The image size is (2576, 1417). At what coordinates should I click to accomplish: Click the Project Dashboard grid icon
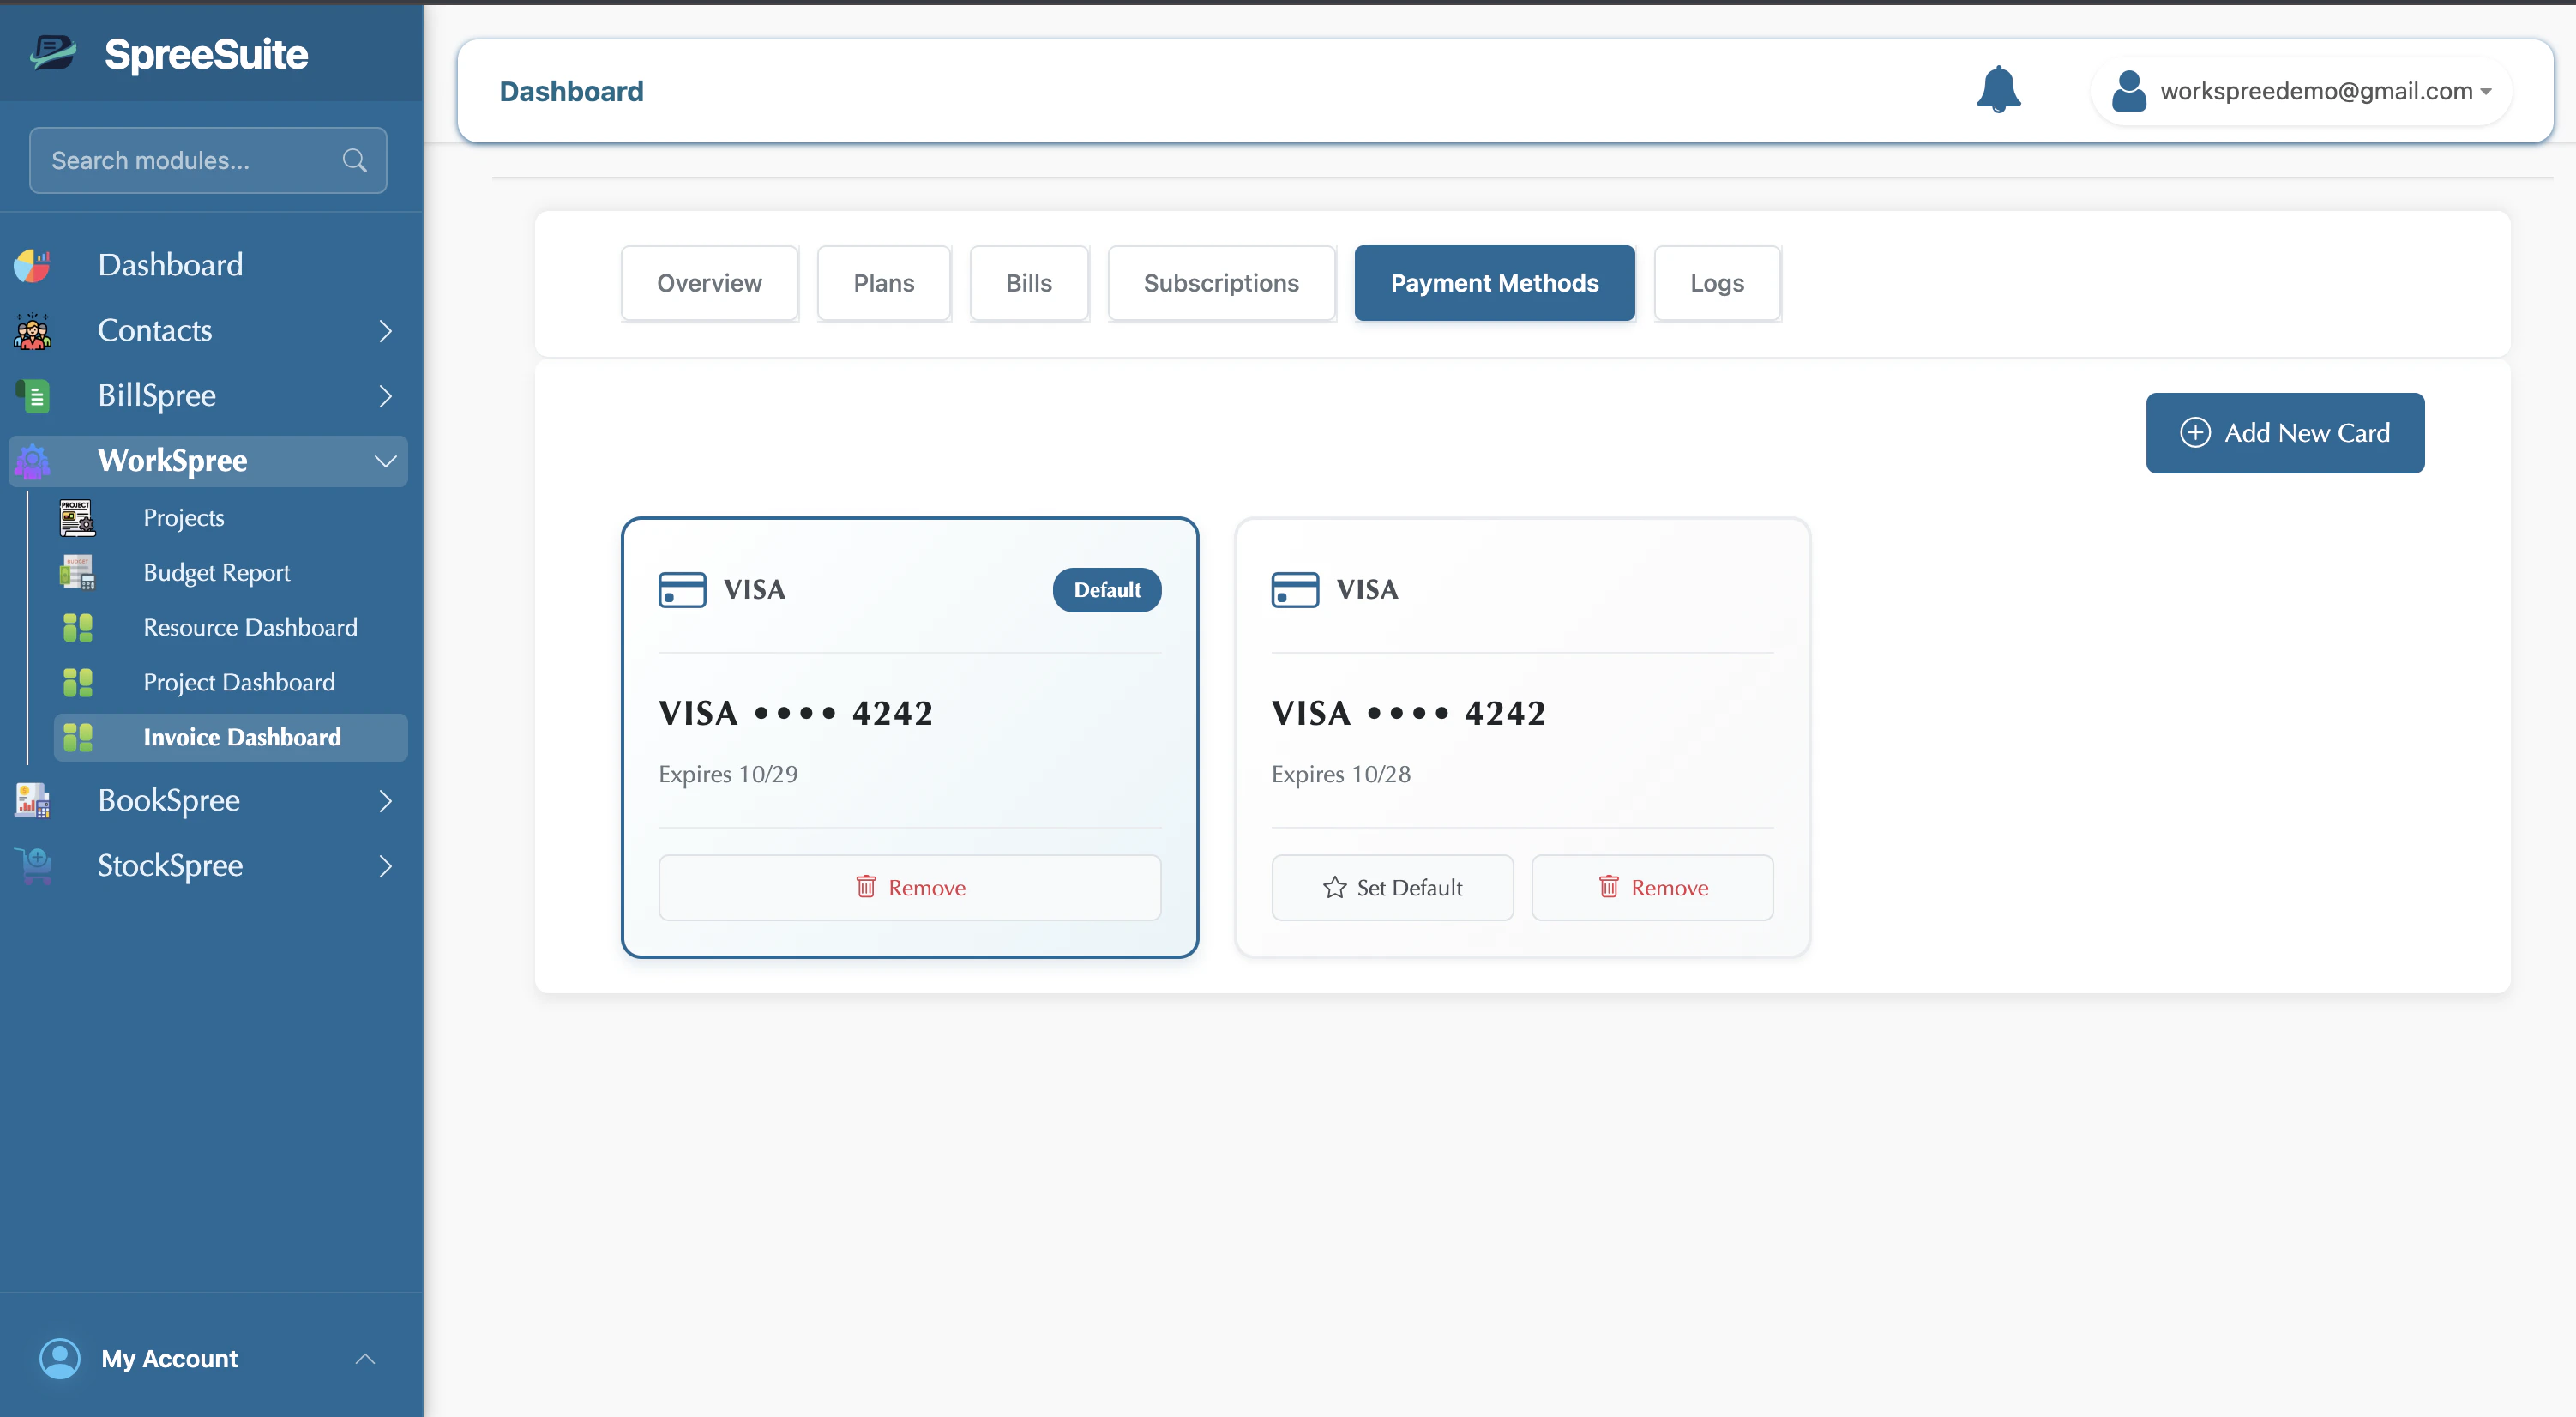(77, 683)
